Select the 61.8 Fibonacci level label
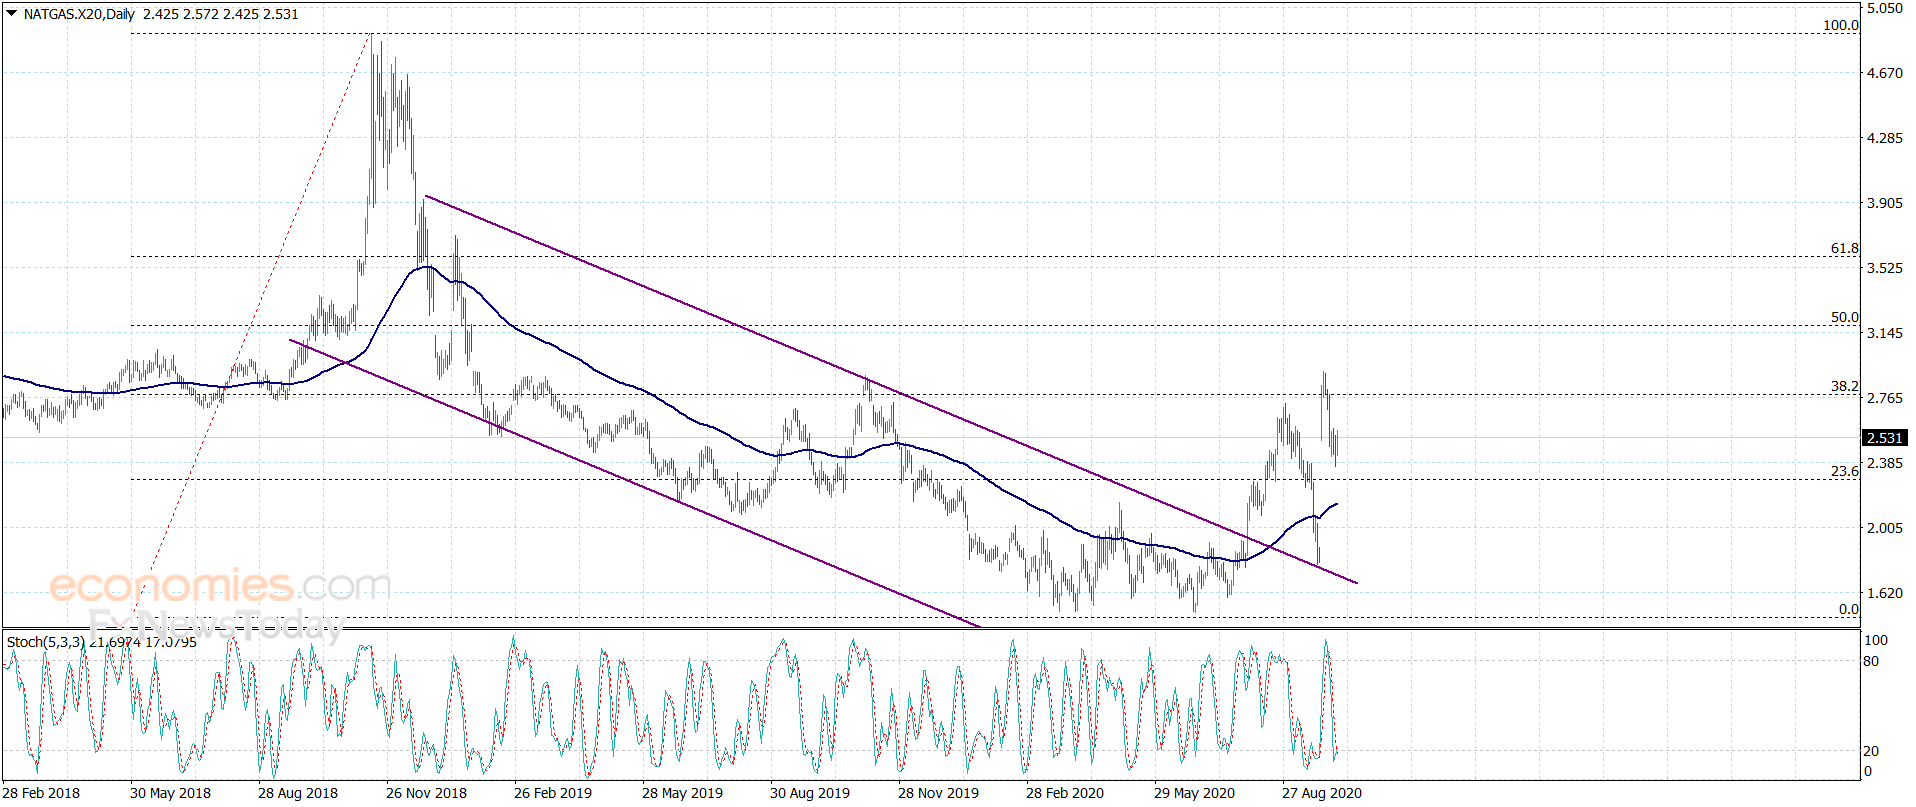Screen dimensions: 1916x807 pos(1845,248)
